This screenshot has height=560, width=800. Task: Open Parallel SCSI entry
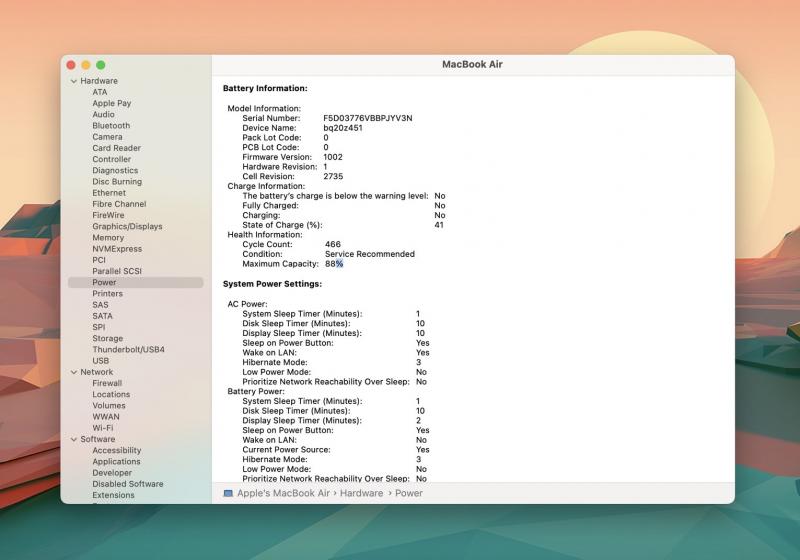[117, 272]
